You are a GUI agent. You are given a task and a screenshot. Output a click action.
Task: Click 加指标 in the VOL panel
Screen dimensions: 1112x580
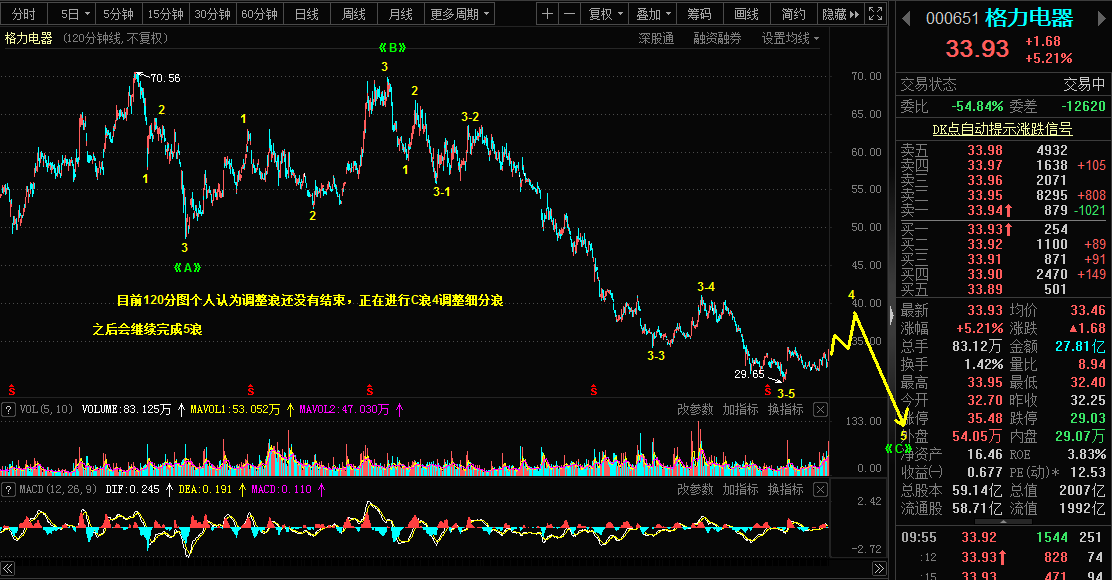click(740, 409)
